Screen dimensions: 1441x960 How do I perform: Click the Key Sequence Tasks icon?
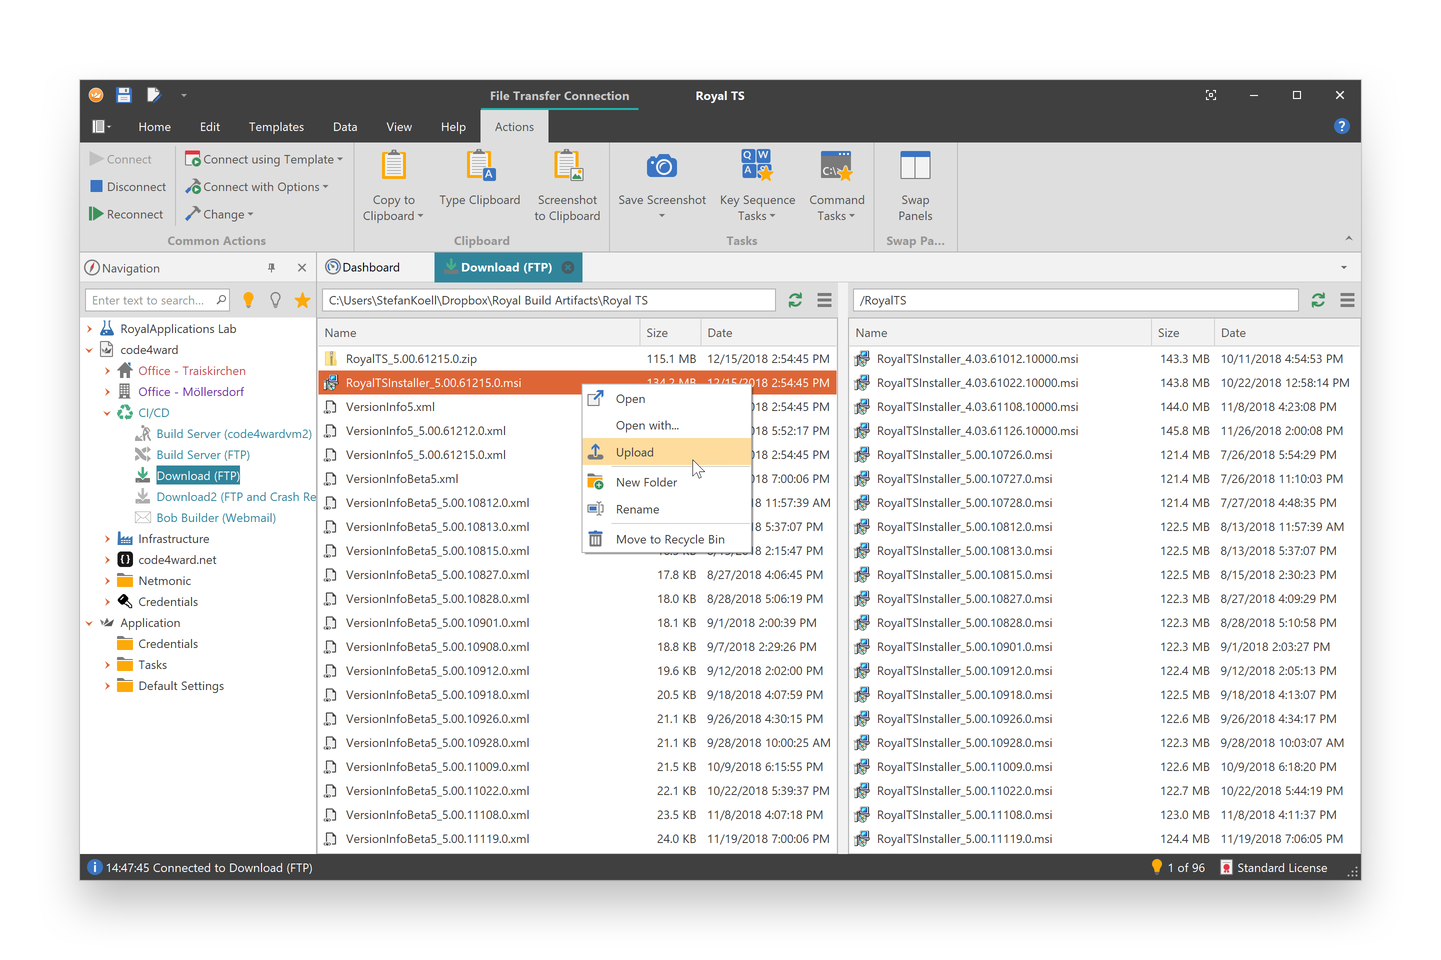point(756,165)
